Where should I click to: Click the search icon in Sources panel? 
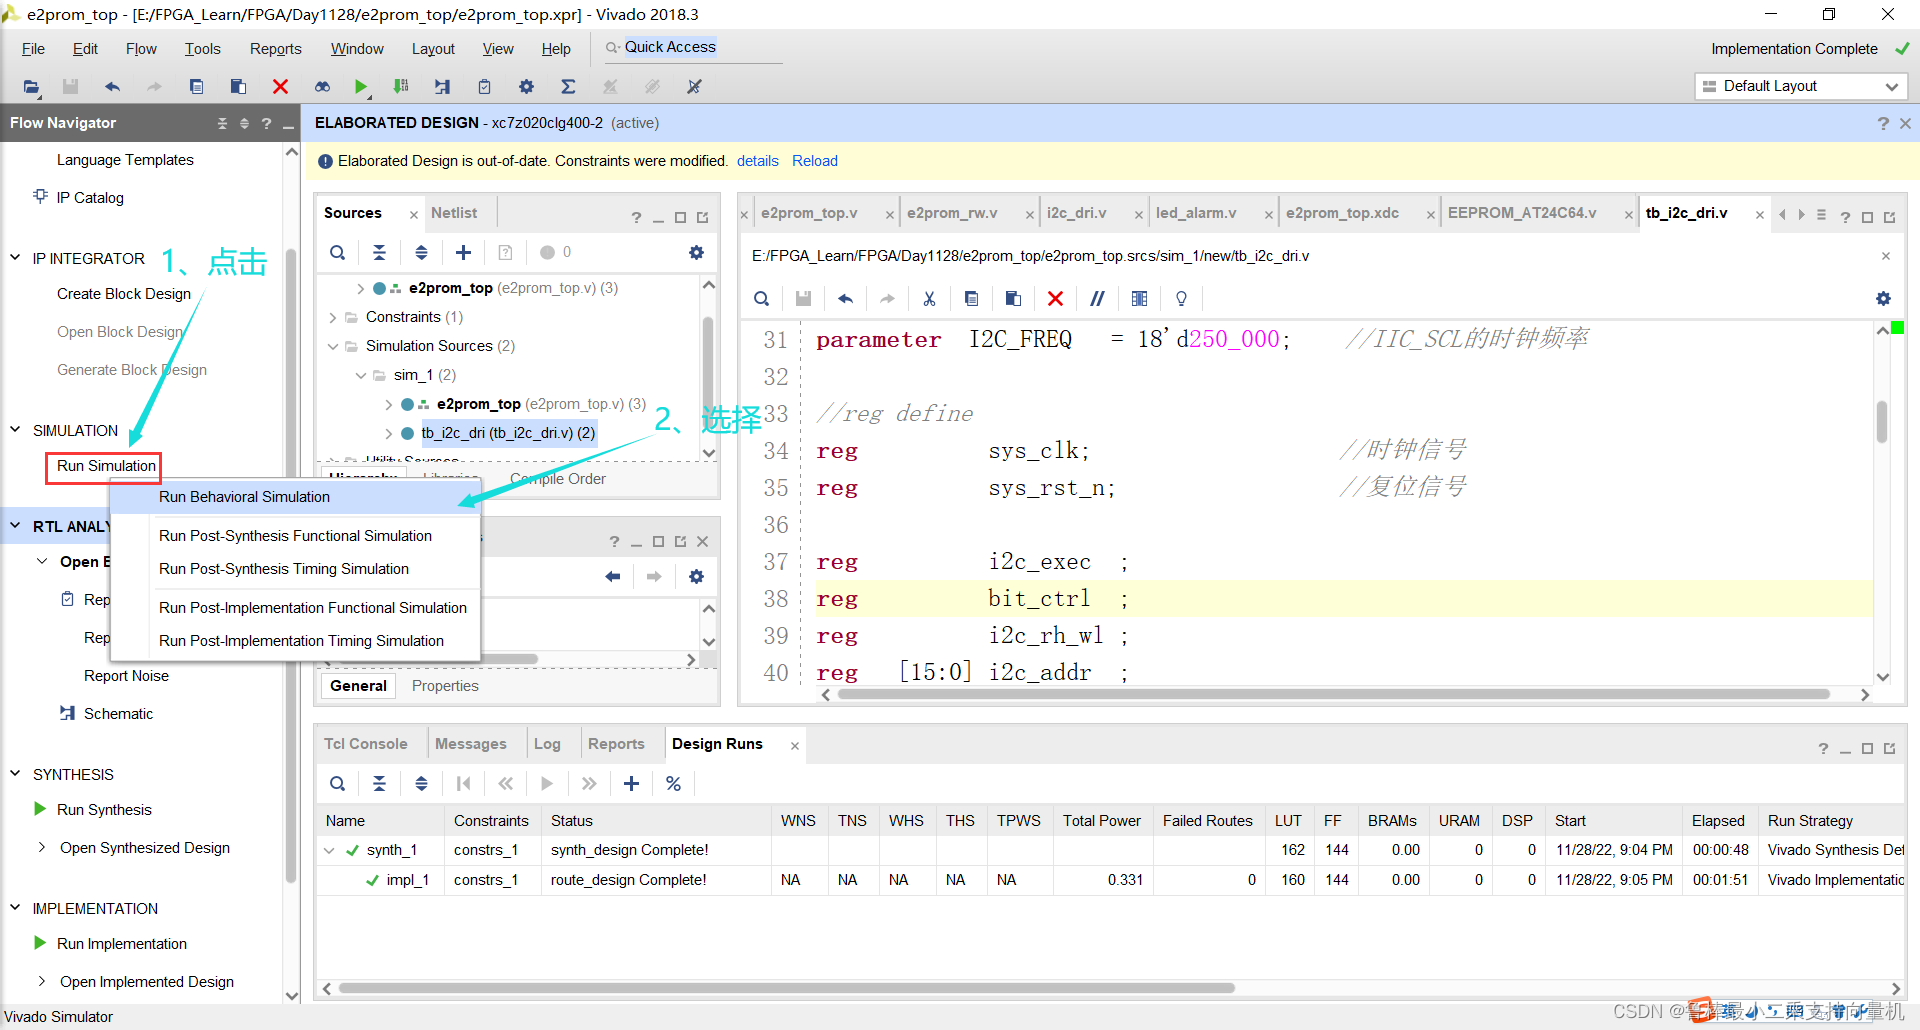338,253
